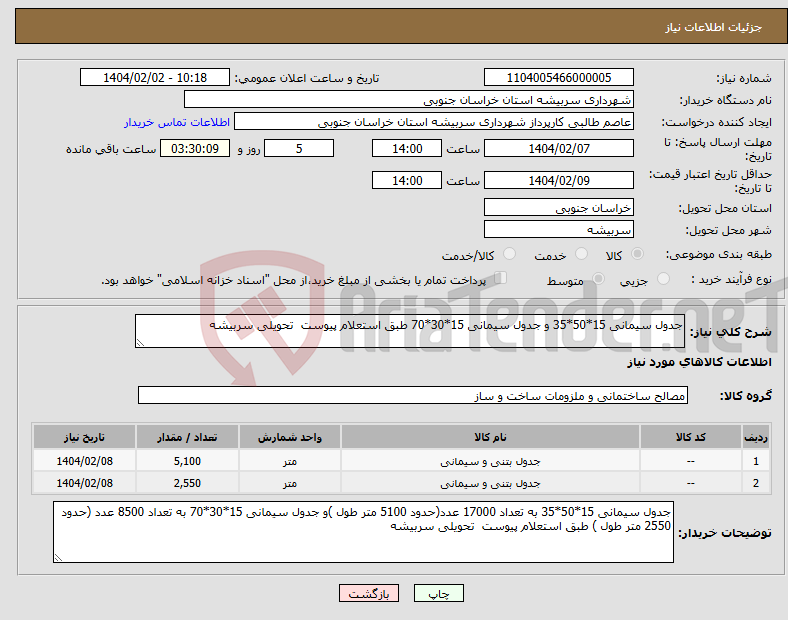Select the متوسط purchase type radio
Viewport: 788px width, 620px height.
(598, 278)
